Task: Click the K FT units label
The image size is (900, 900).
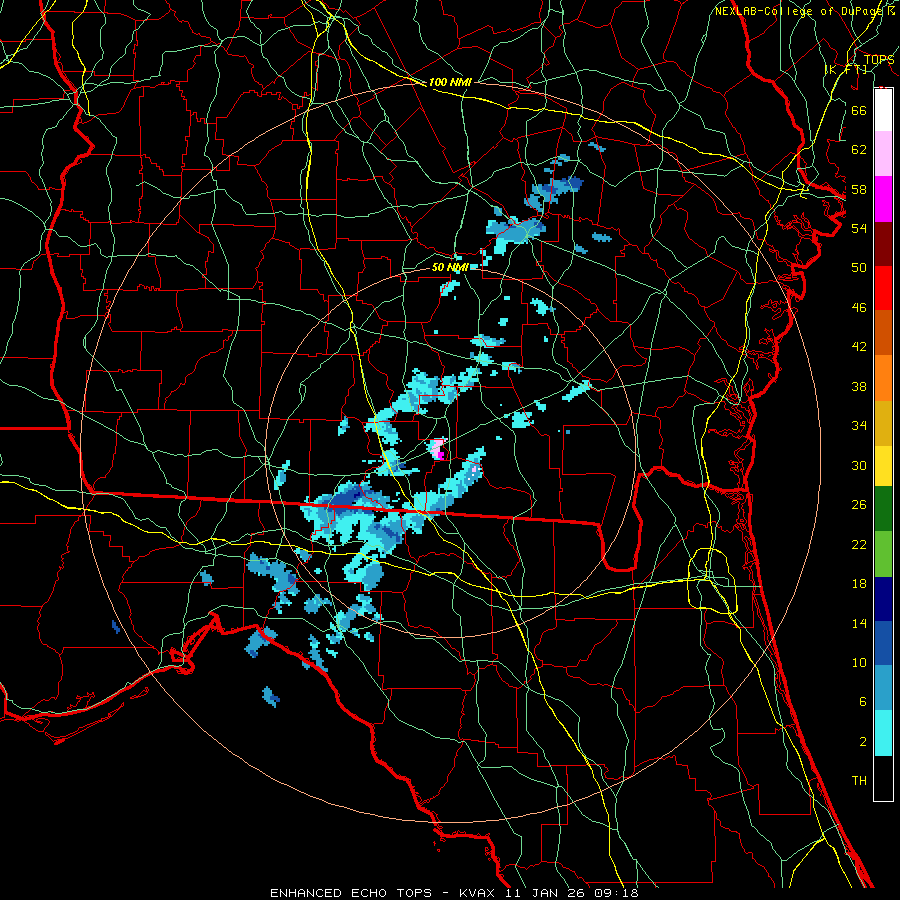Action: (x=846, y=69)
